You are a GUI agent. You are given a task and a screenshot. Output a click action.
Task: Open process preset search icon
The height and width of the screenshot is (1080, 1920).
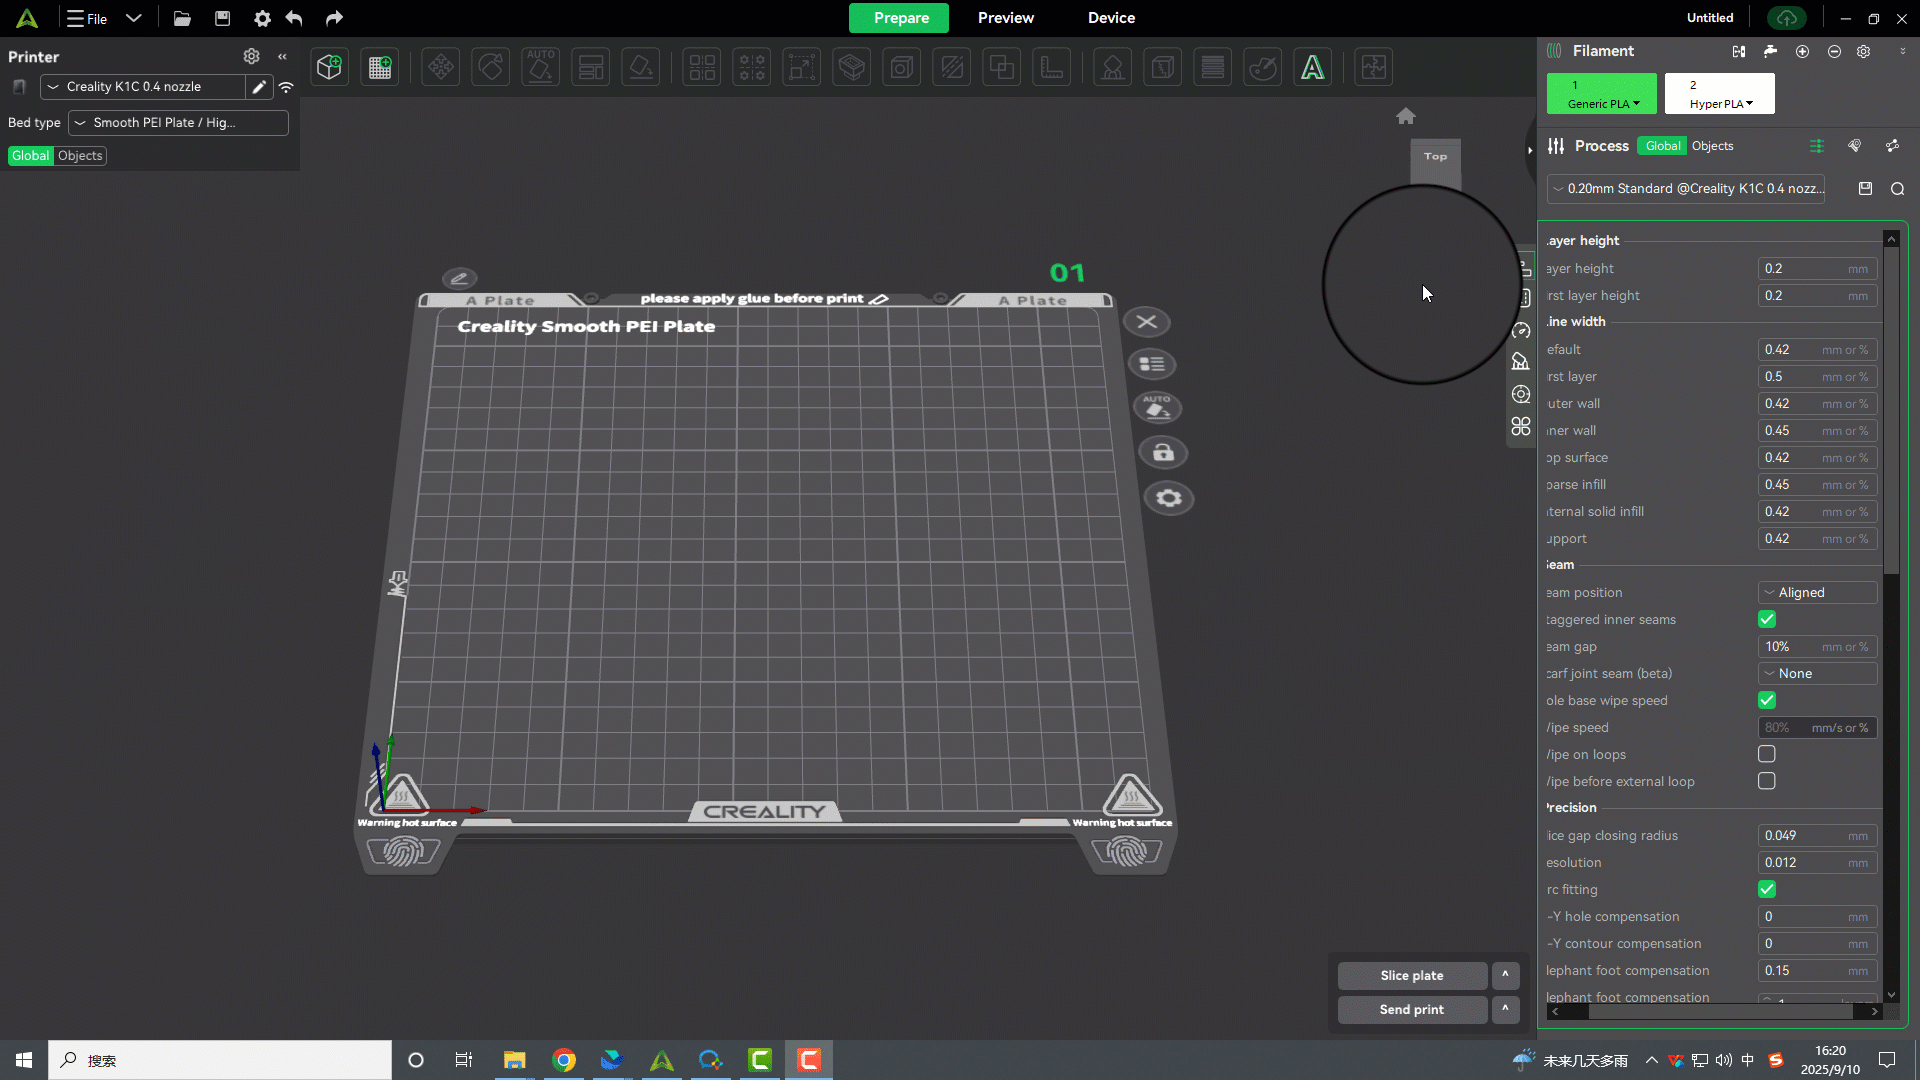(x=1897, y=189)
